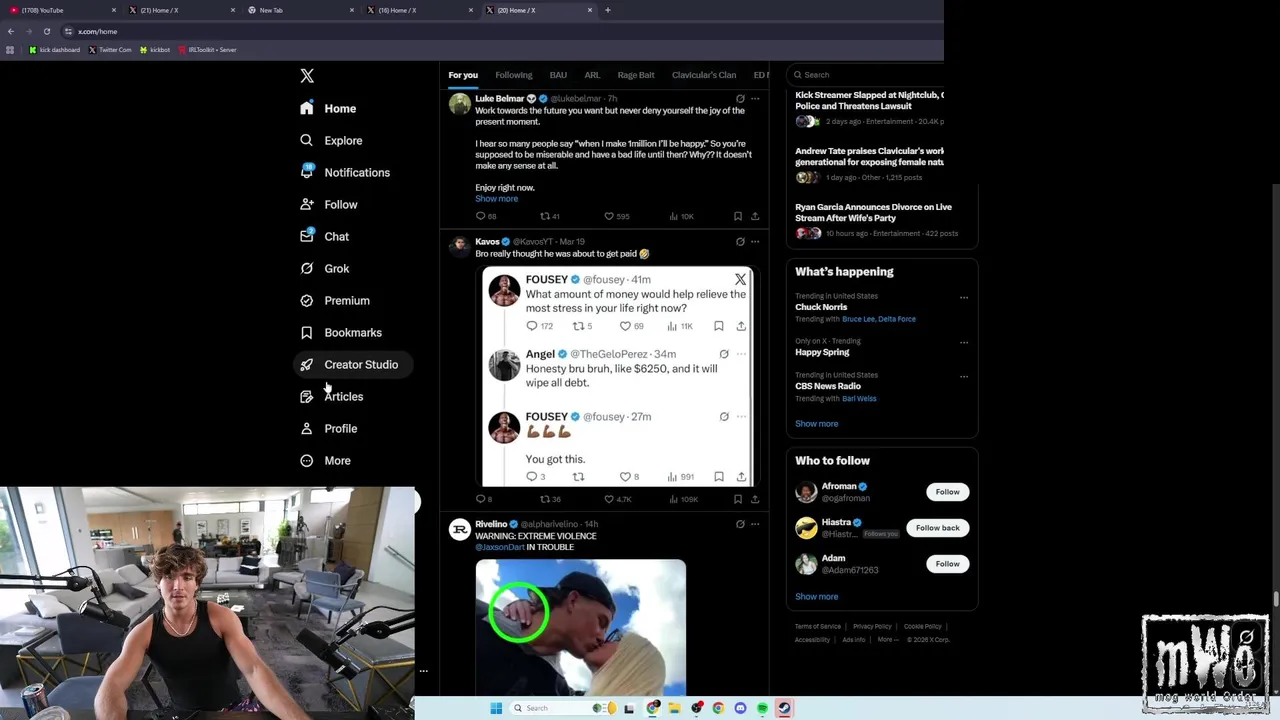
Task: Open Spotify from the taskbar
Action: coord(762,708)
